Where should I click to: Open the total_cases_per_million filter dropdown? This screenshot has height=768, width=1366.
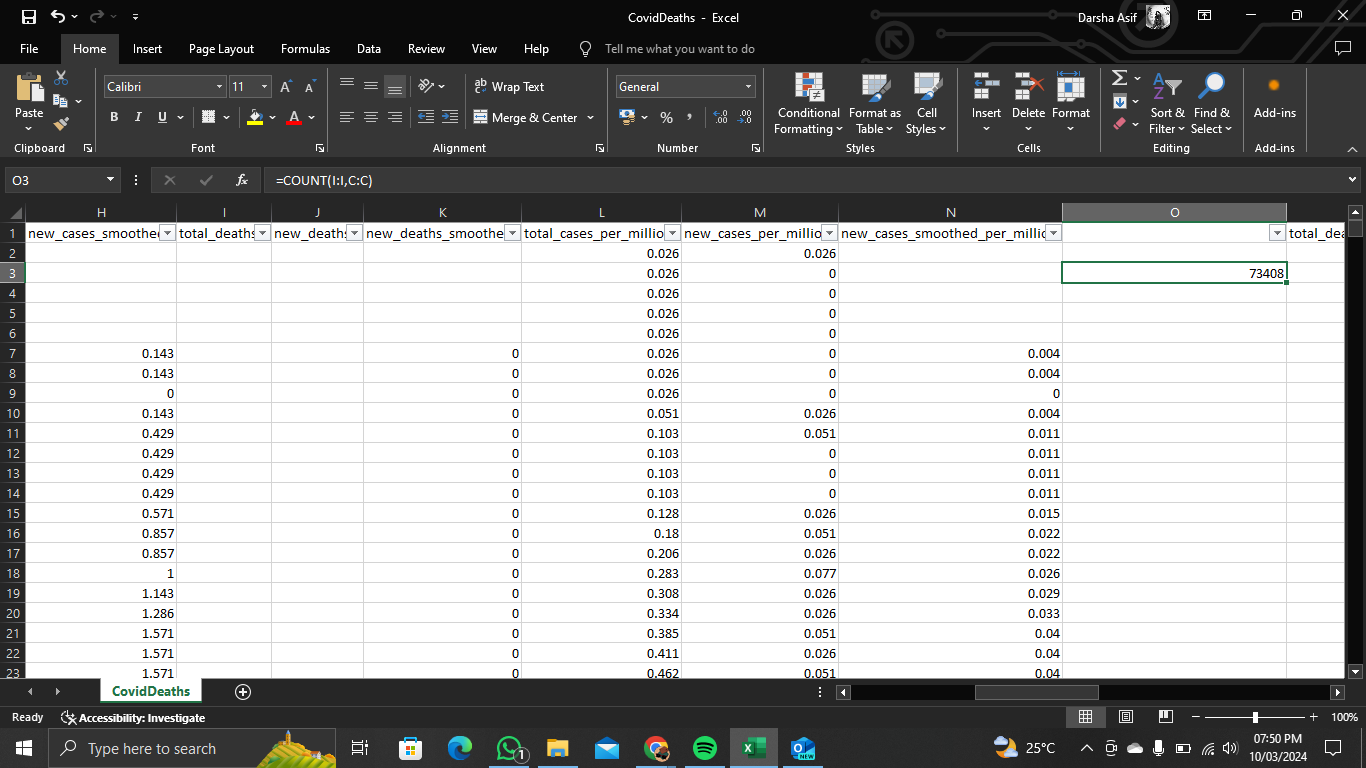coord(672,233)
